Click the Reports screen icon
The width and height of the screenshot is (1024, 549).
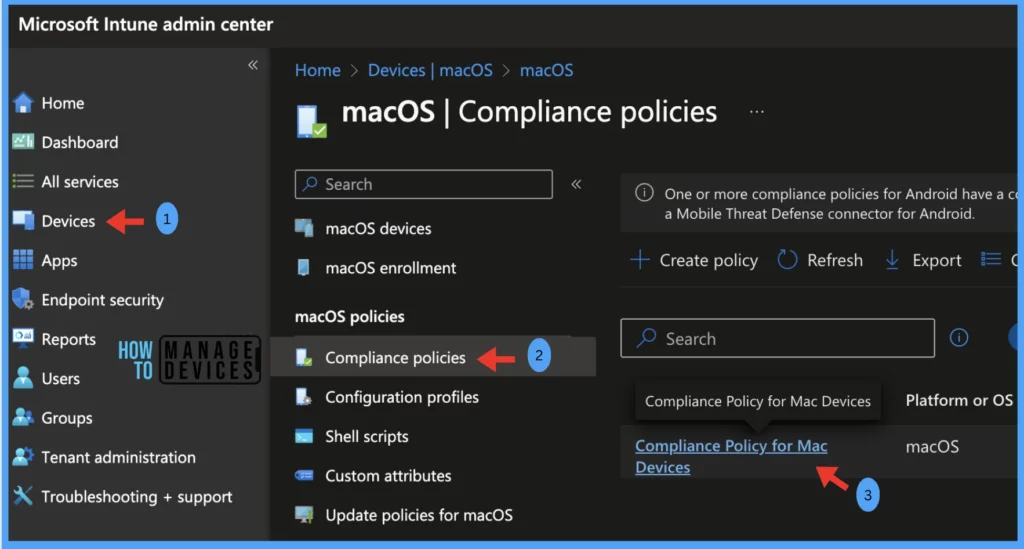point(23,338)
